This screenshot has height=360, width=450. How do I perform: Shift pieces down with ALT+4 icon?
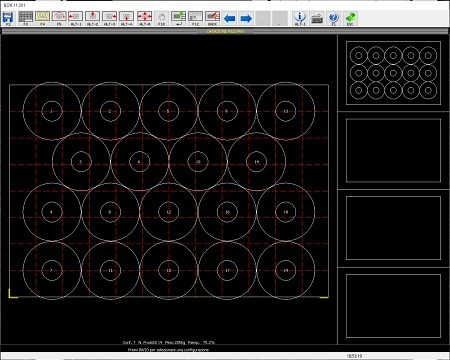coord(126,18)
